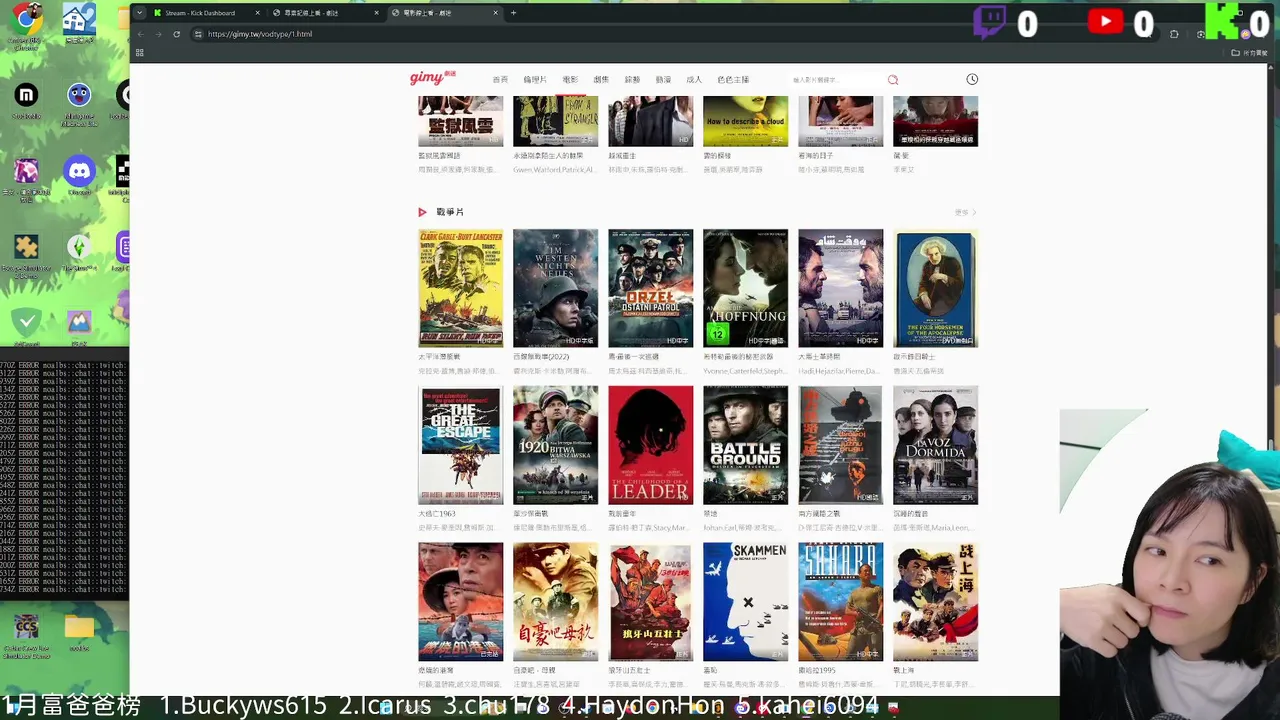Switch to Stream - Kick Dashboard tab
The image size is (1280, 720).
pyautogui.click(x=207, y=13)
